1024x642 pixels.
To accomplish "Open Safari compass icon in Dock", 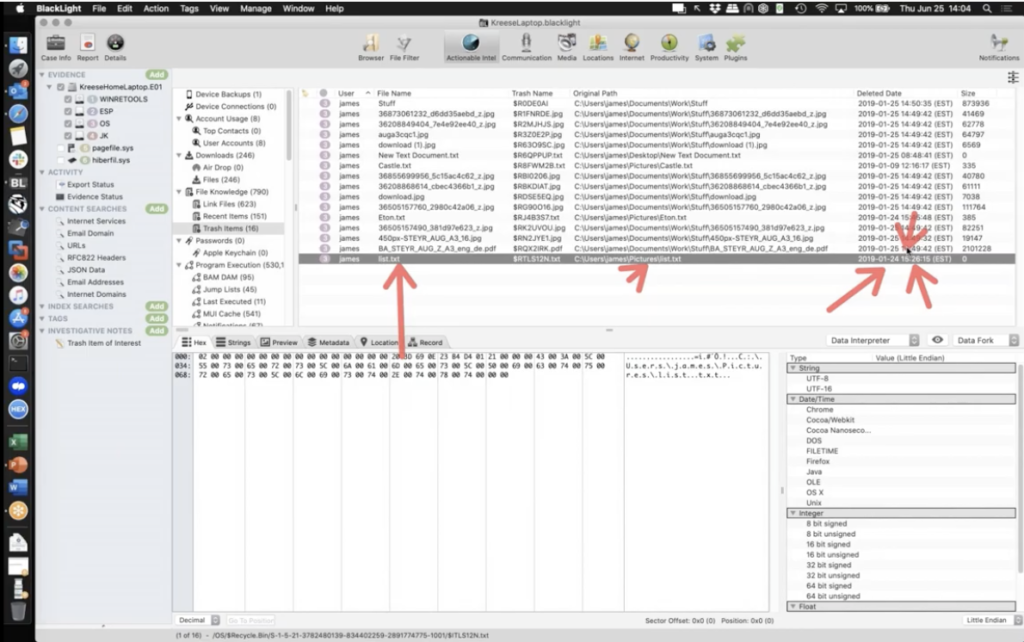I will pyautogui.click(x=18, y=113).
